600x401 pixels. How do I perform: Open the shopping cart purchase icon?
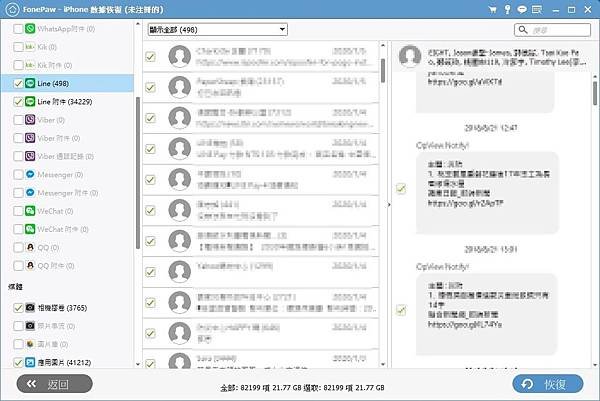pos(492,10)
